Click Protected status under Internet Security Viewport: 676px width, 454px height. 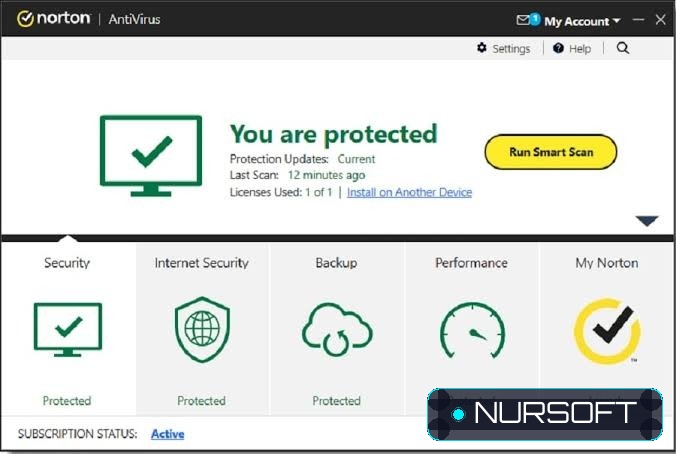pyautogui.click(x=201, y=401)
